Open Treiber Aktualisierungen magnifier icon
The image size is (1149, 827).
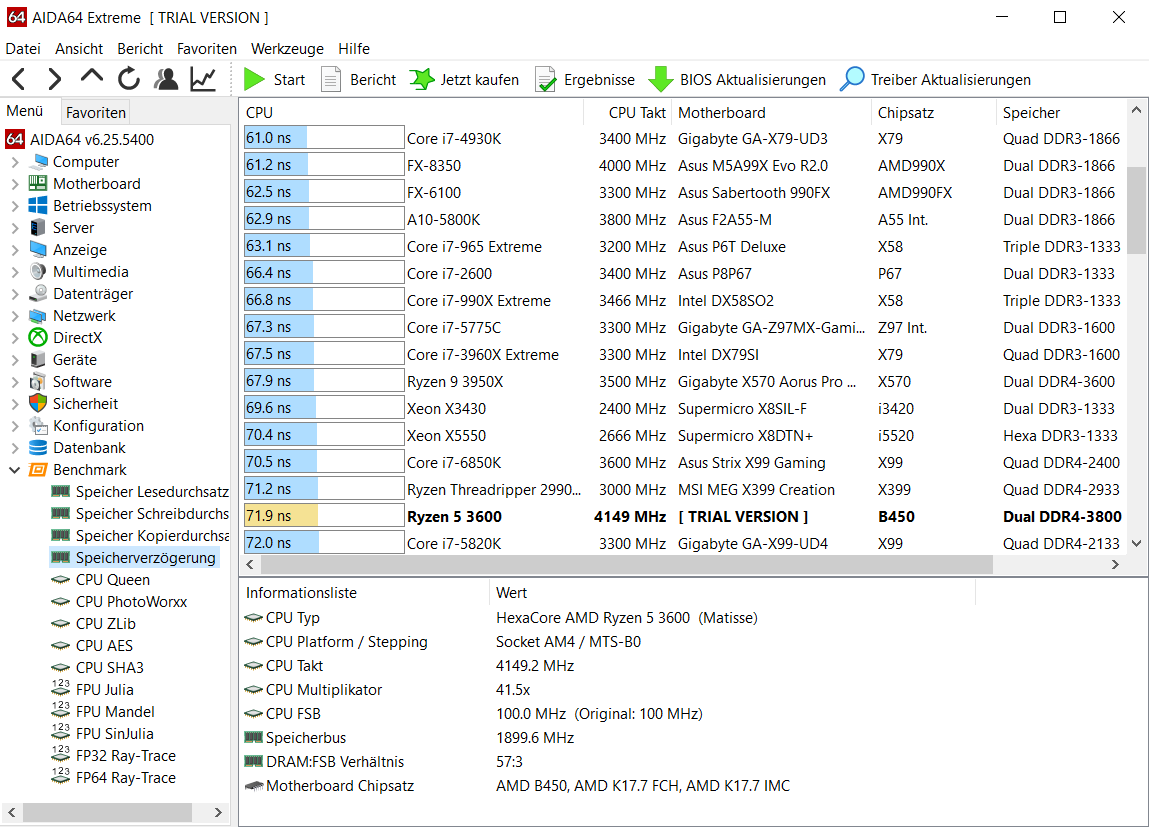pos(851,79)
